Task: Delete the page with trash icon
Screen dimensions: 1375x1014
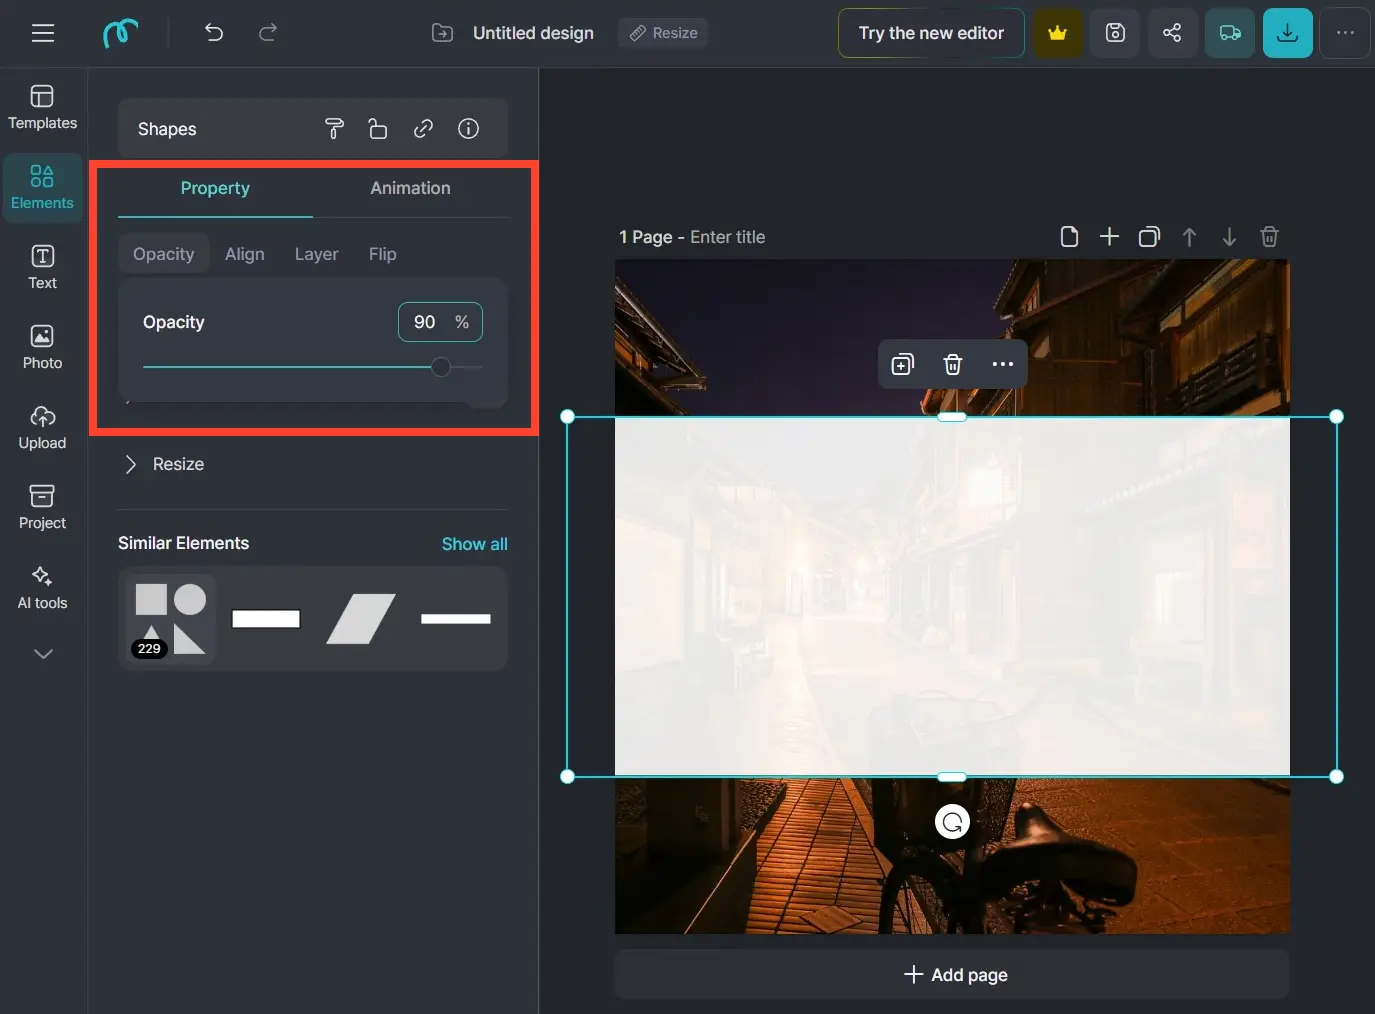Action: [1269, 237]
